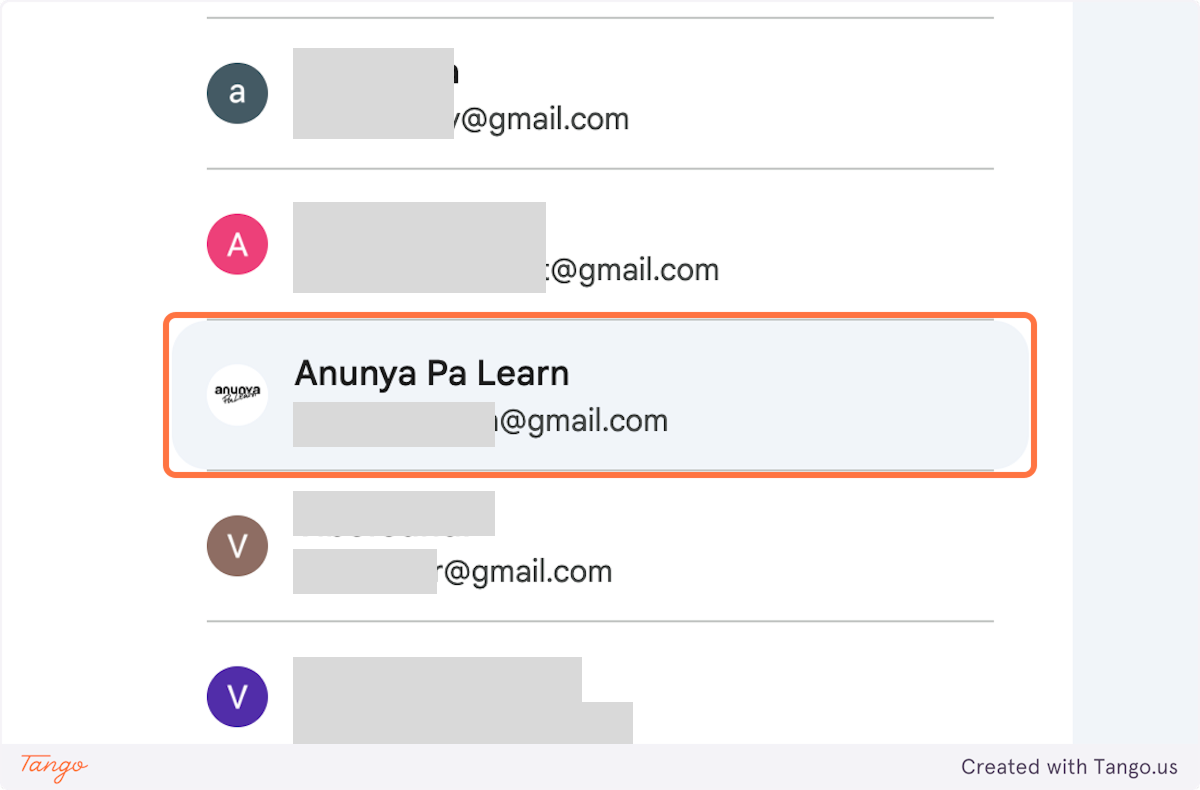Click the highlighted account's circular profile picture
Screen dimensions: 1200x790
point(237,395)
